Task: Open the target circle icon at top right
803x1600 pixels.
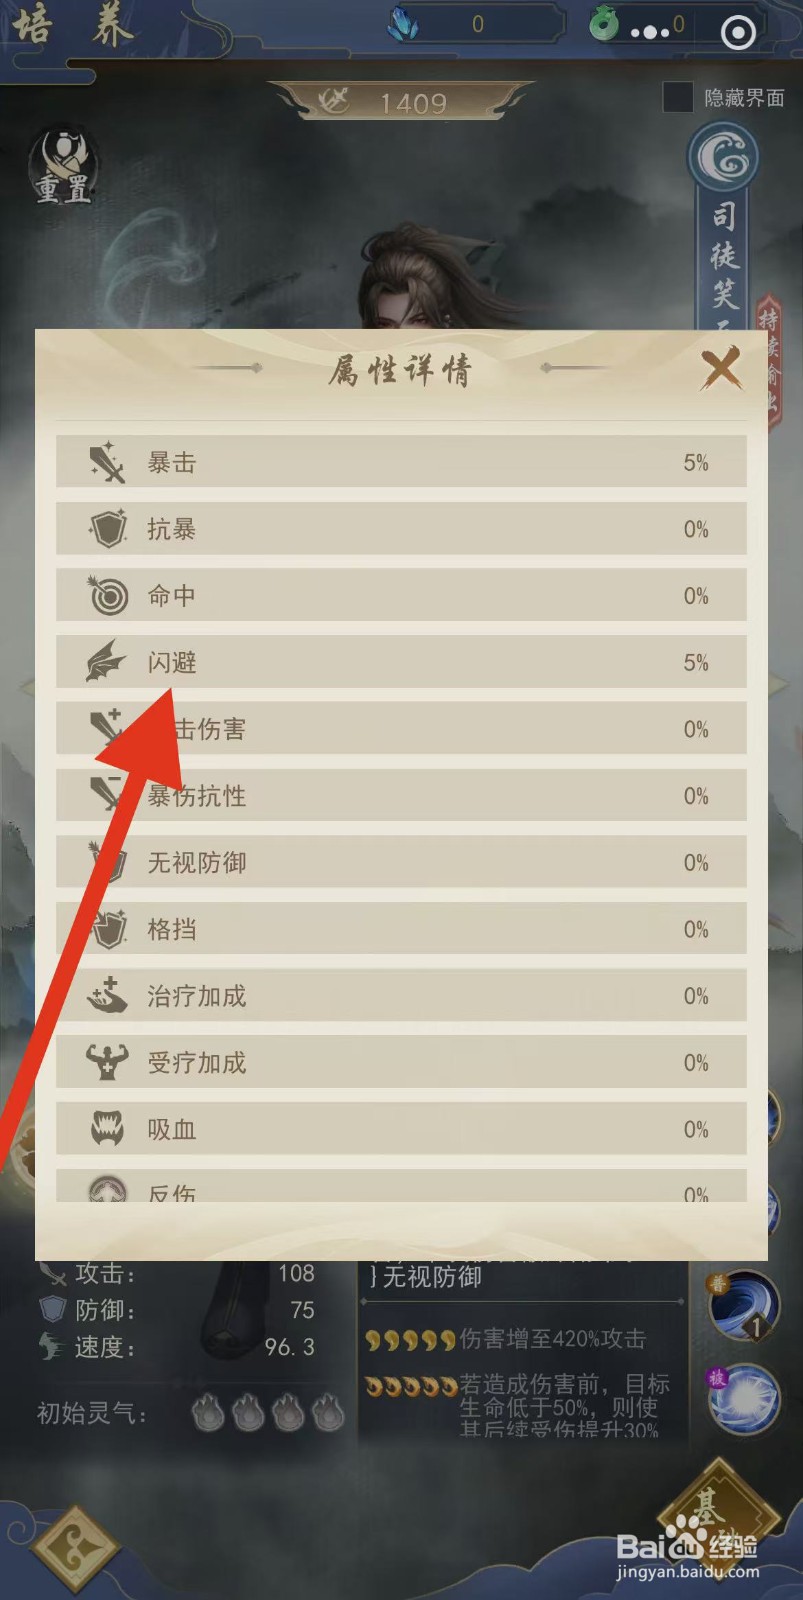Action: point(738,33)
